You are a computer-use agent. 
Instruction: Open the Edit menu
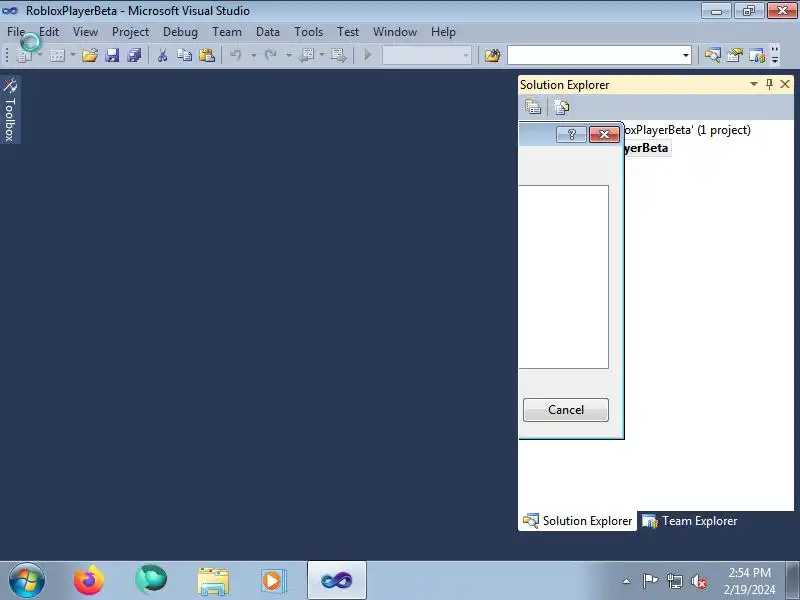(x=49, y=32)
